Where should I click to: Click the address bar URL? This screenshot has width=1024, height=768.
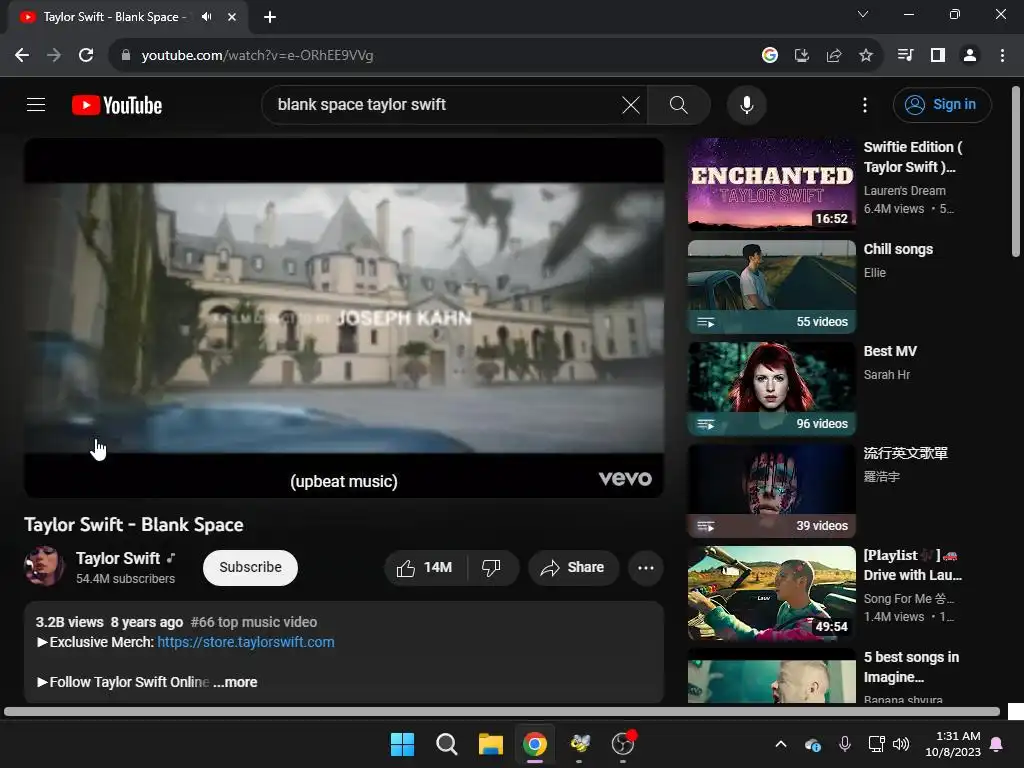point(257,56)
